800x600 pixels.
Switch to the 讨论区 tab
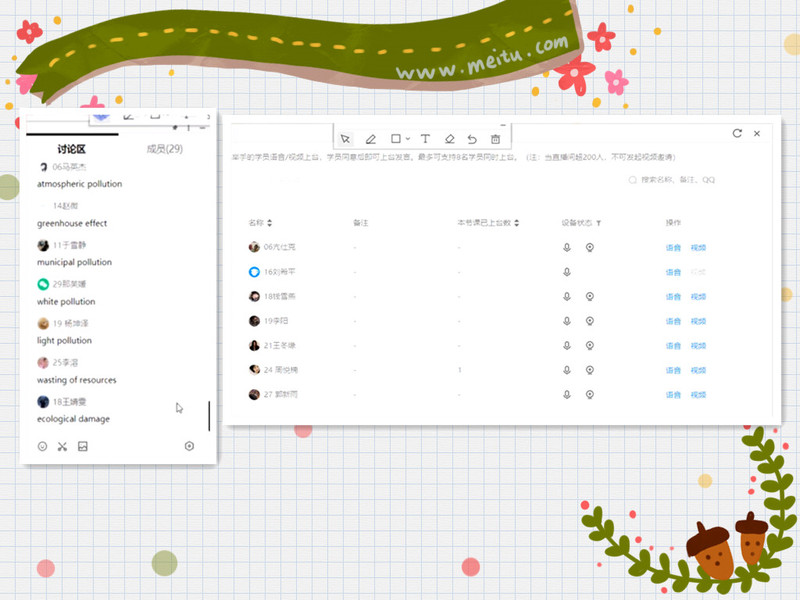pyautogui.click(x=71, y=149)
